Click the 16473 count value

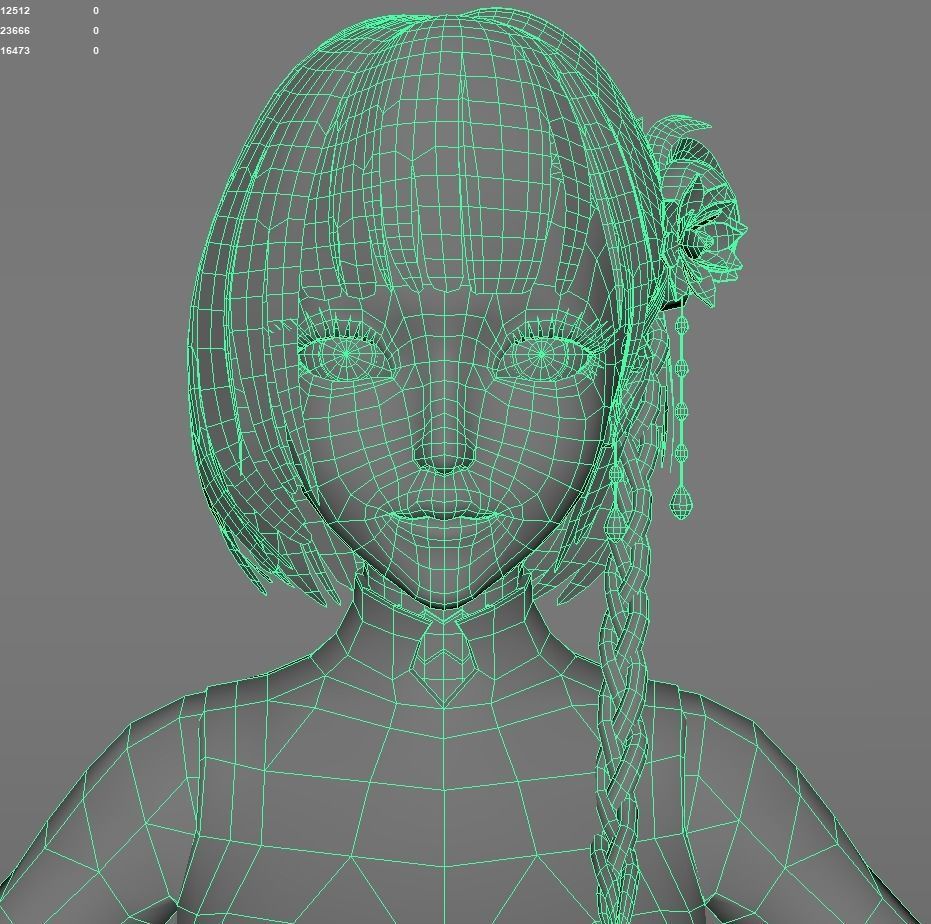(x=15, y=50)
